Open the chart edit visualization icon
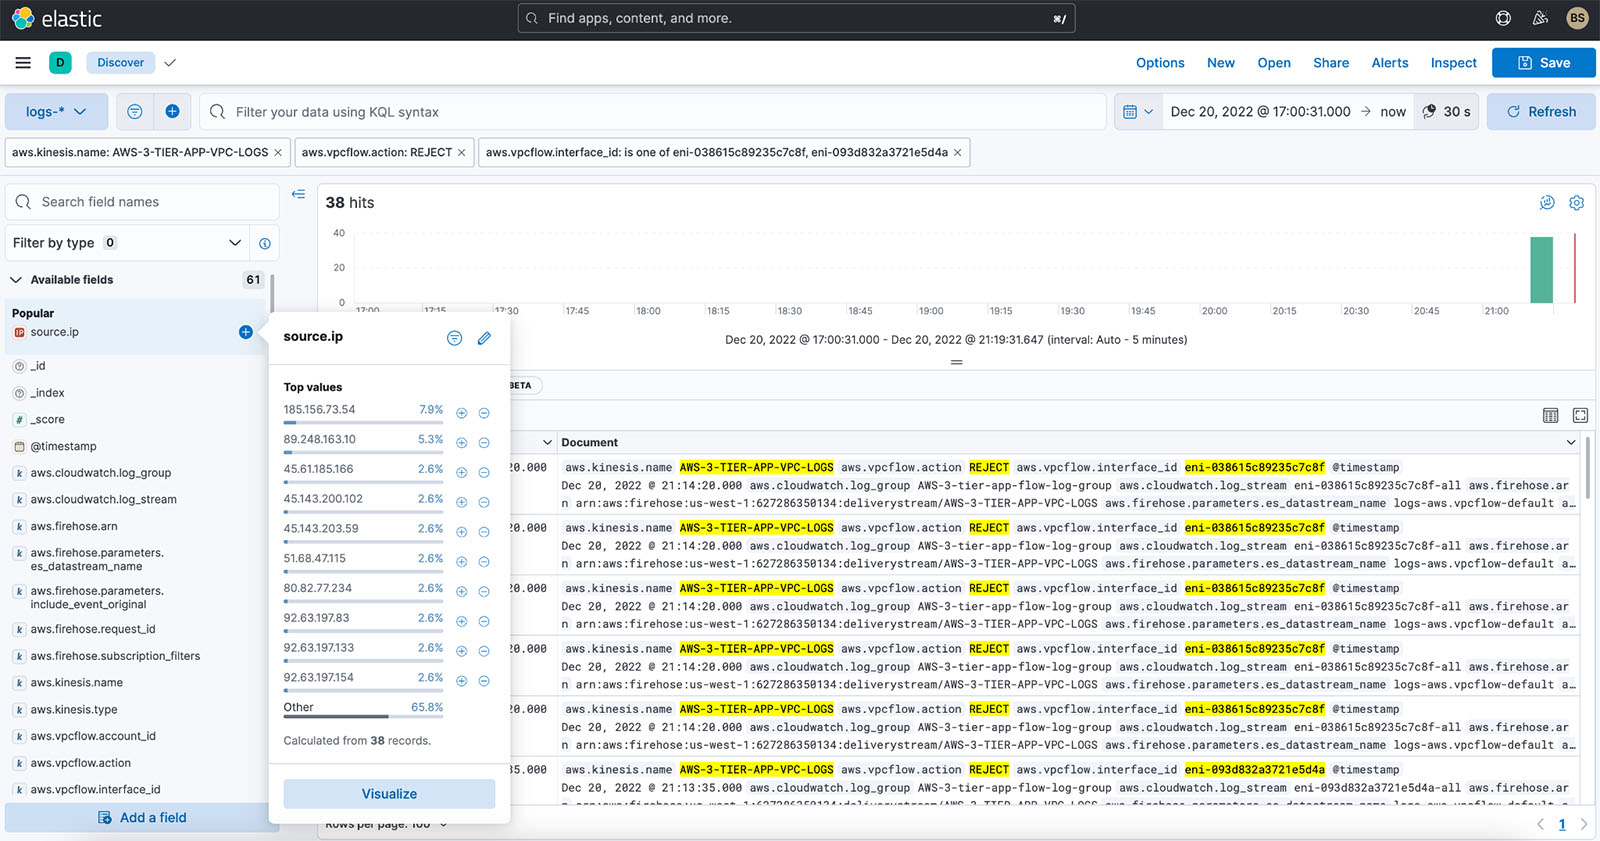Screen dimensions: 1600x841 pyautogui.click(x=1547, y=203)
